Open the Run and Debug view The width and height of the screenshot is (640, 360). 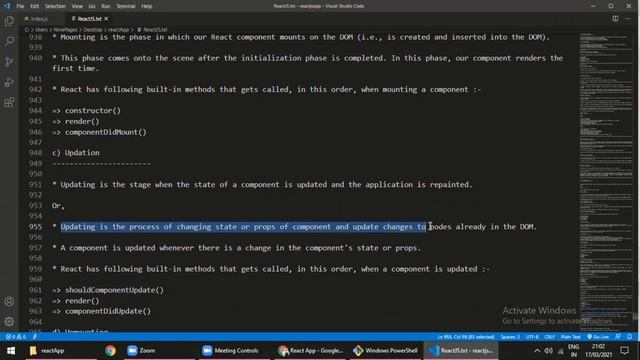click(9, 82)
